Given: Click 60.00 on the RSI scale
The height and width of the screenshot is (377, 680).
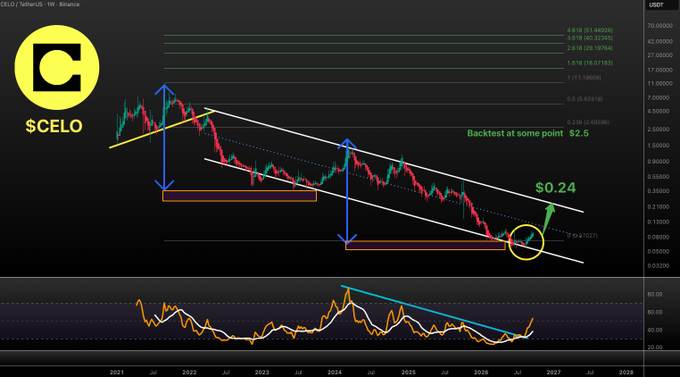Looking at the screenshot, I should click(x=655, y=312).
